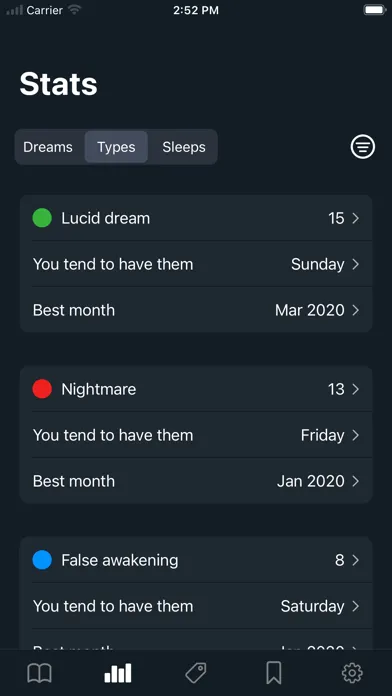Tap the green Lucid dream color dot
Viewport: 392px width, 696px height.
click(42, 218)
